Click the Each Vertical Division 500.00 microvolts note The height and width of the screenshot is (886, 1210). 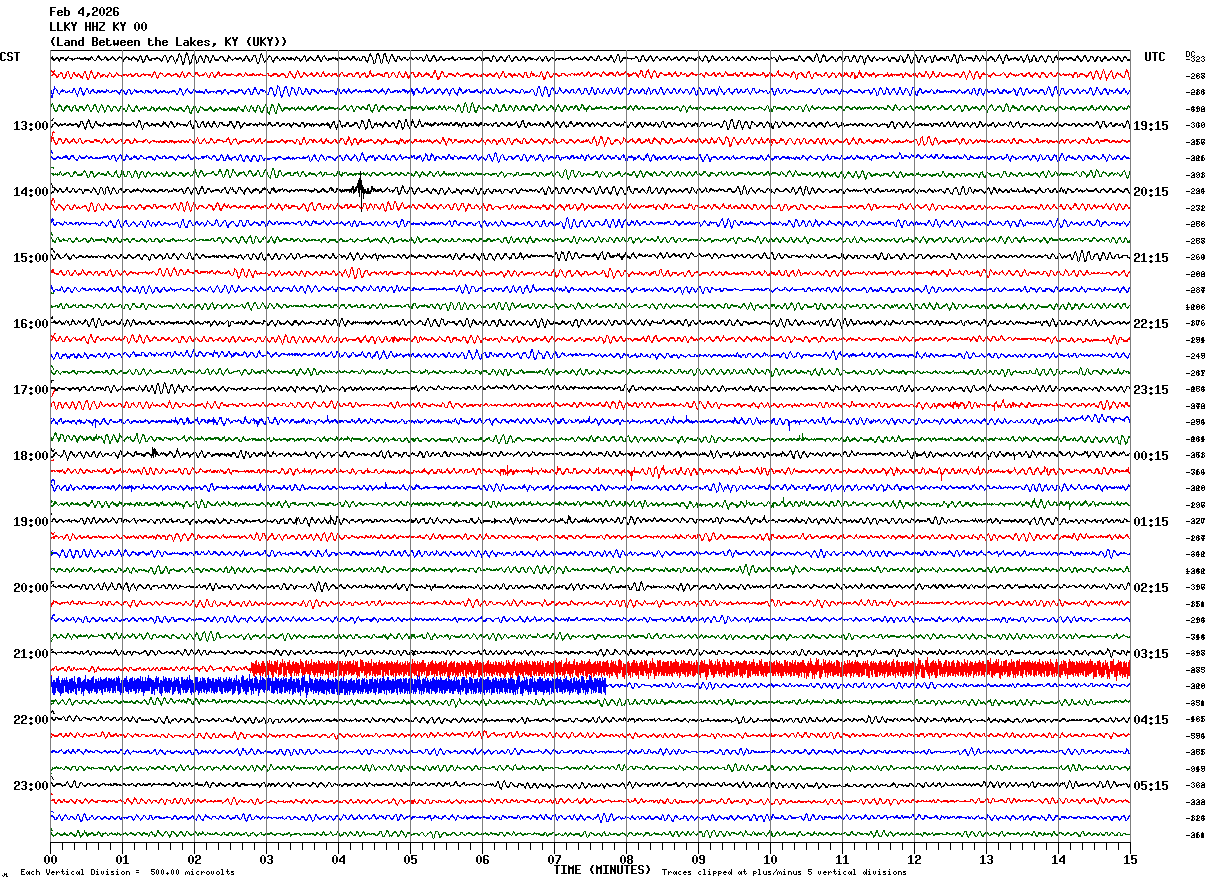[x=127, y=872]
